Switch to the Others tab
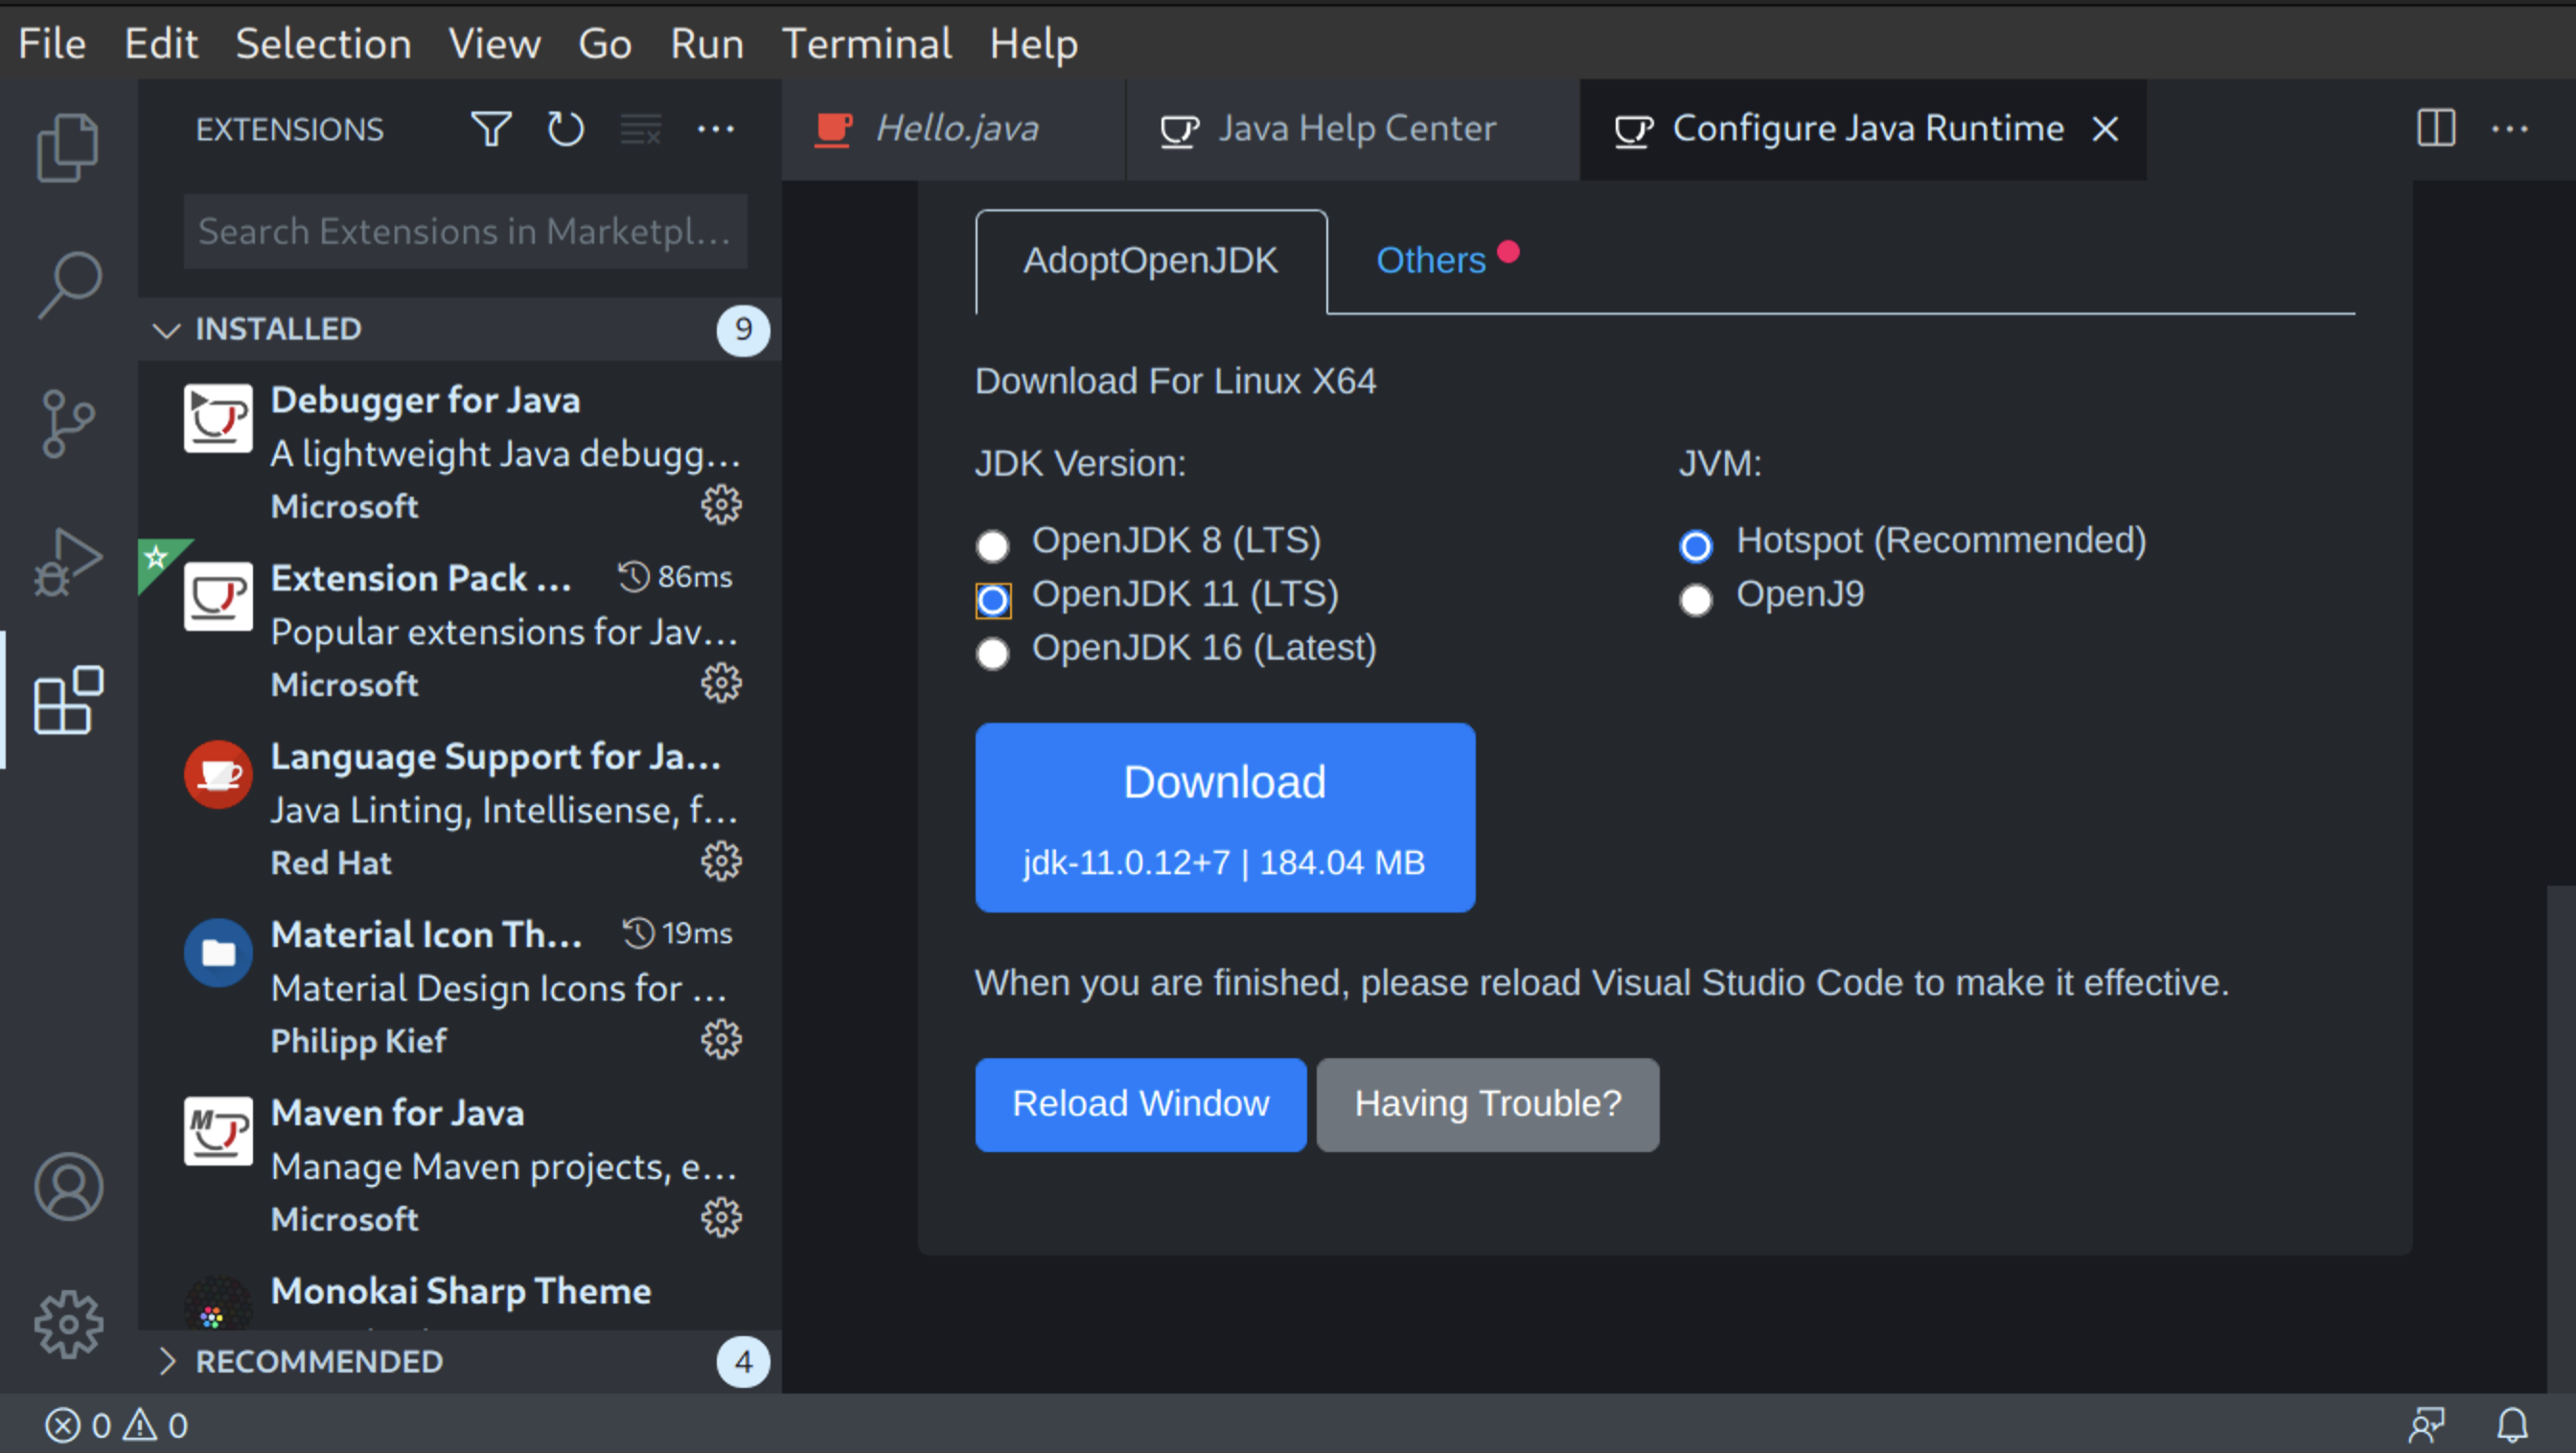The image size is (2576, 1453). point(1430,260)
